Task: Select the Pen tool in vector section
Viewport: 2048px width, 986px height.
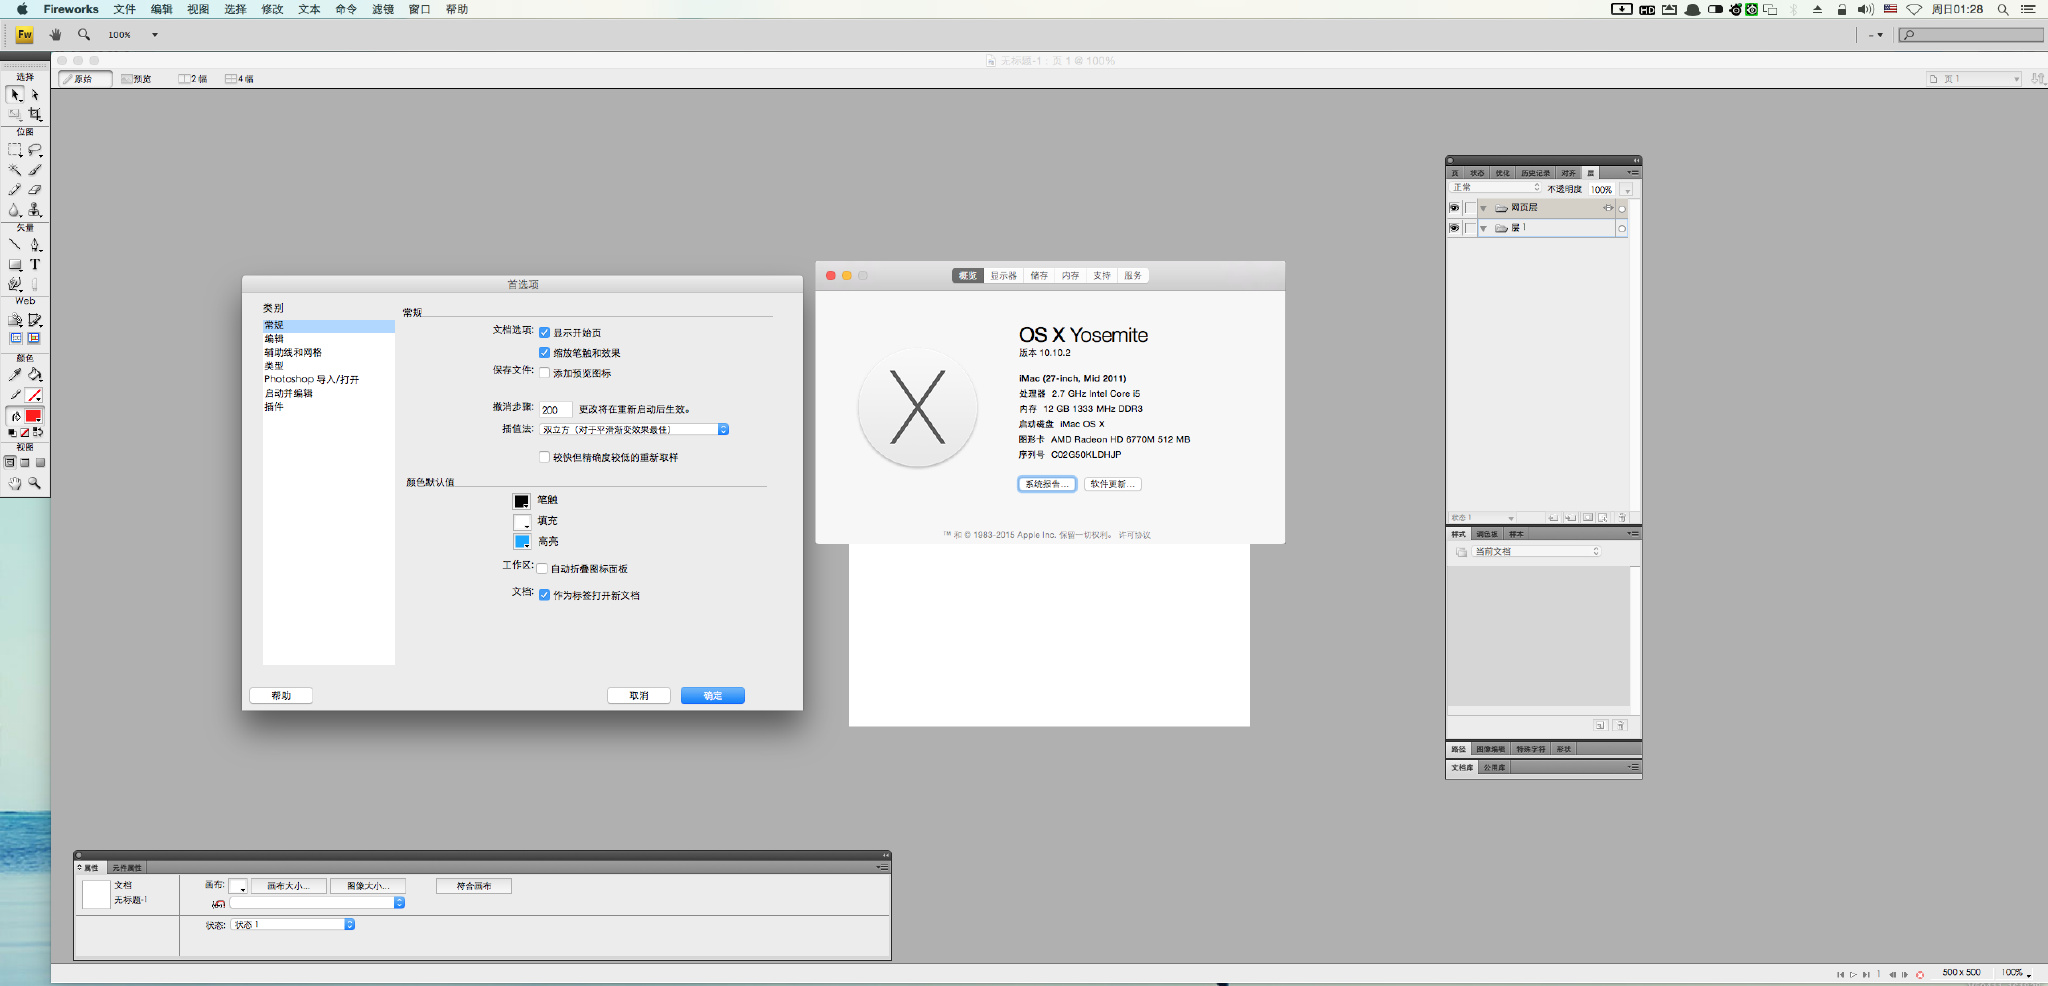Action: (x=35, y=245)
